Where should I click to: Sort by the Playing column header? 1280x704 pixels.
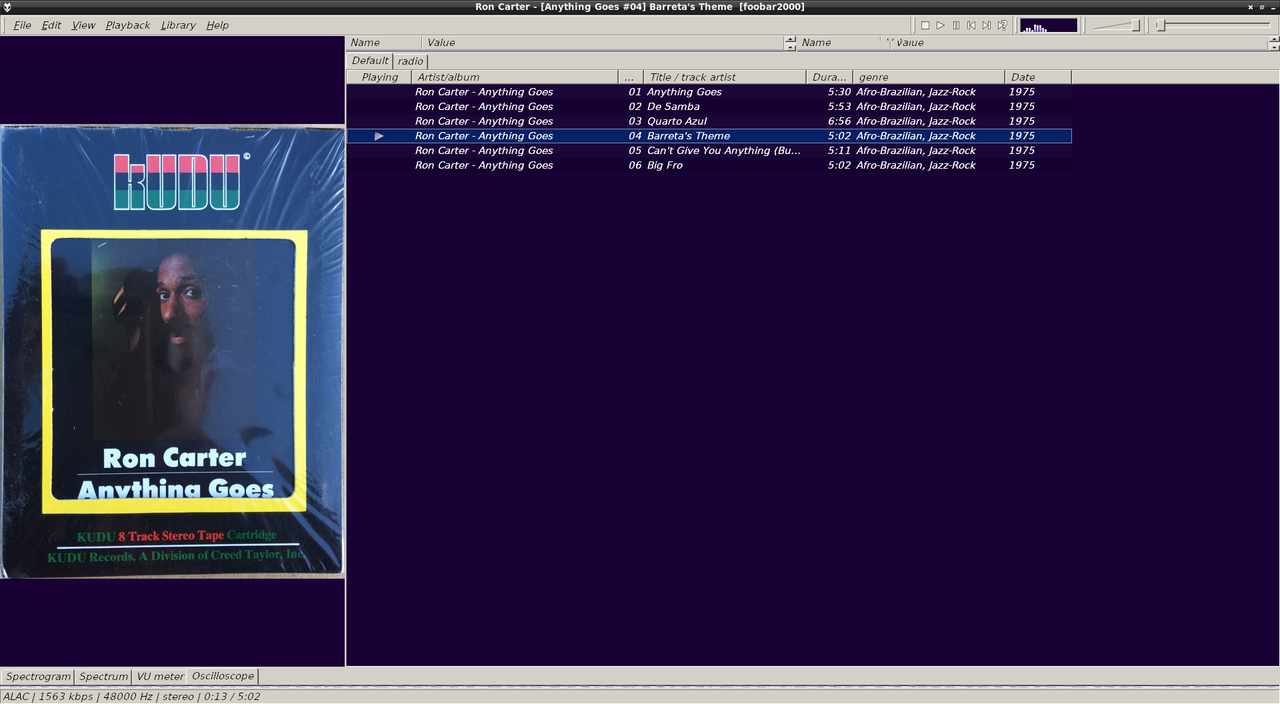(379, 77)
